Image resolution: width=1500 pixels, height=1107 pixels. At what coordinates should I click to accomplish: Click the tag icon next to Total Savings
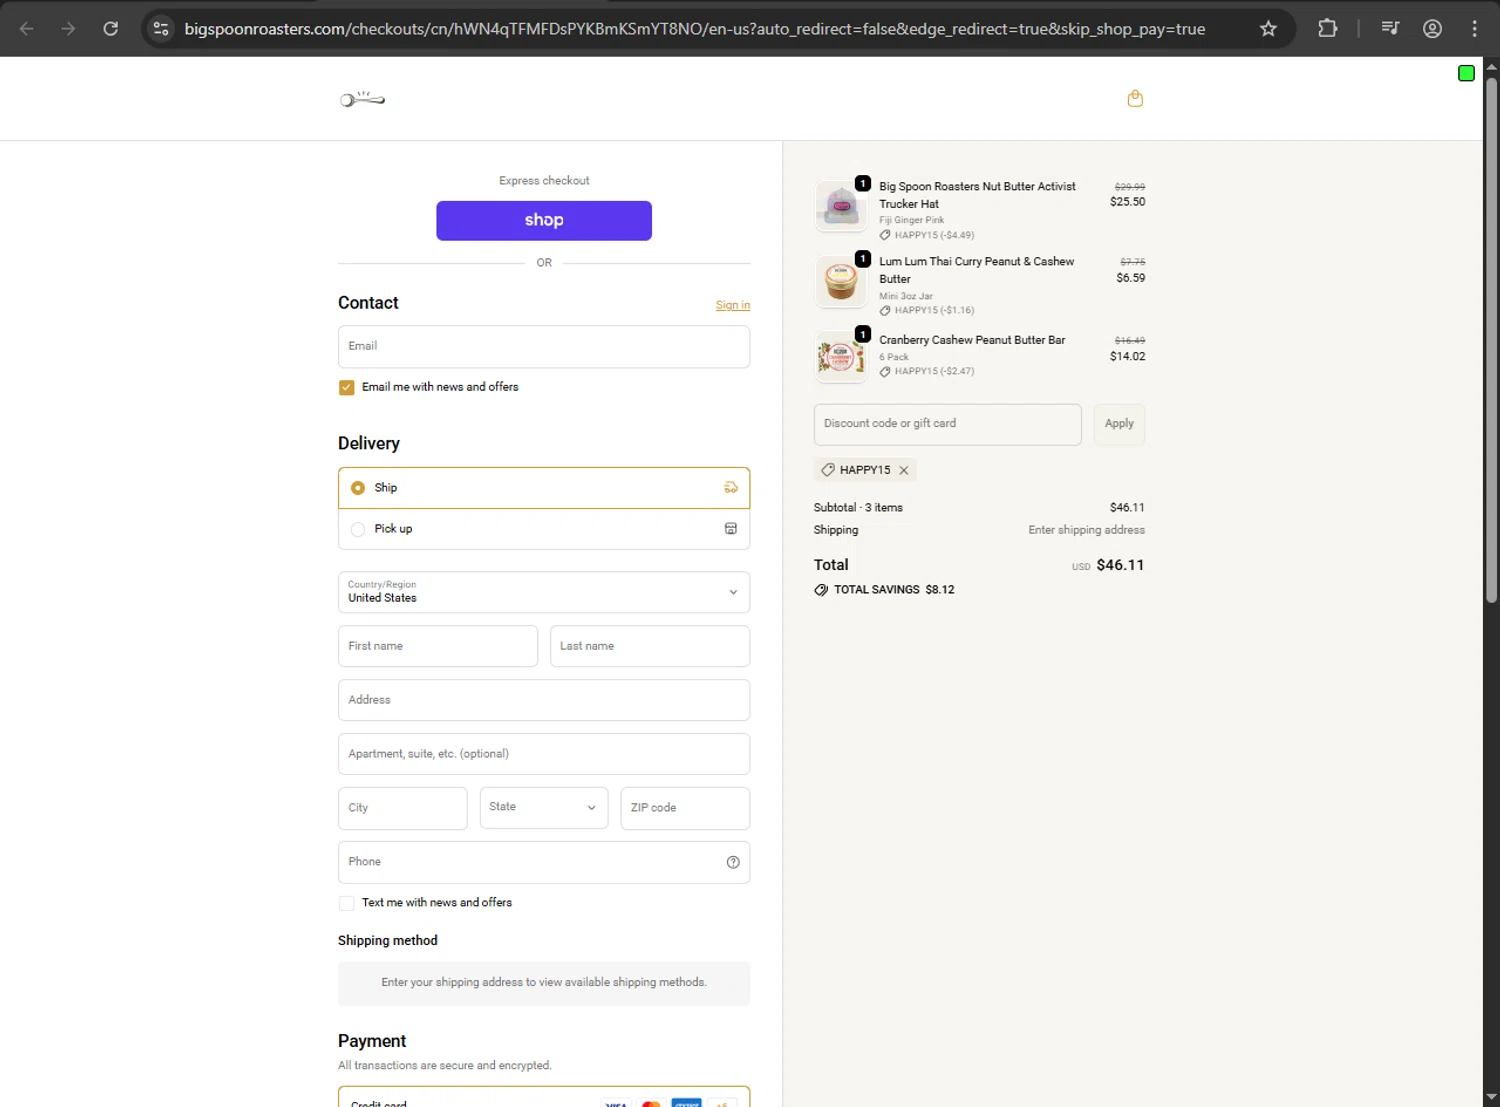pos(821,590)
